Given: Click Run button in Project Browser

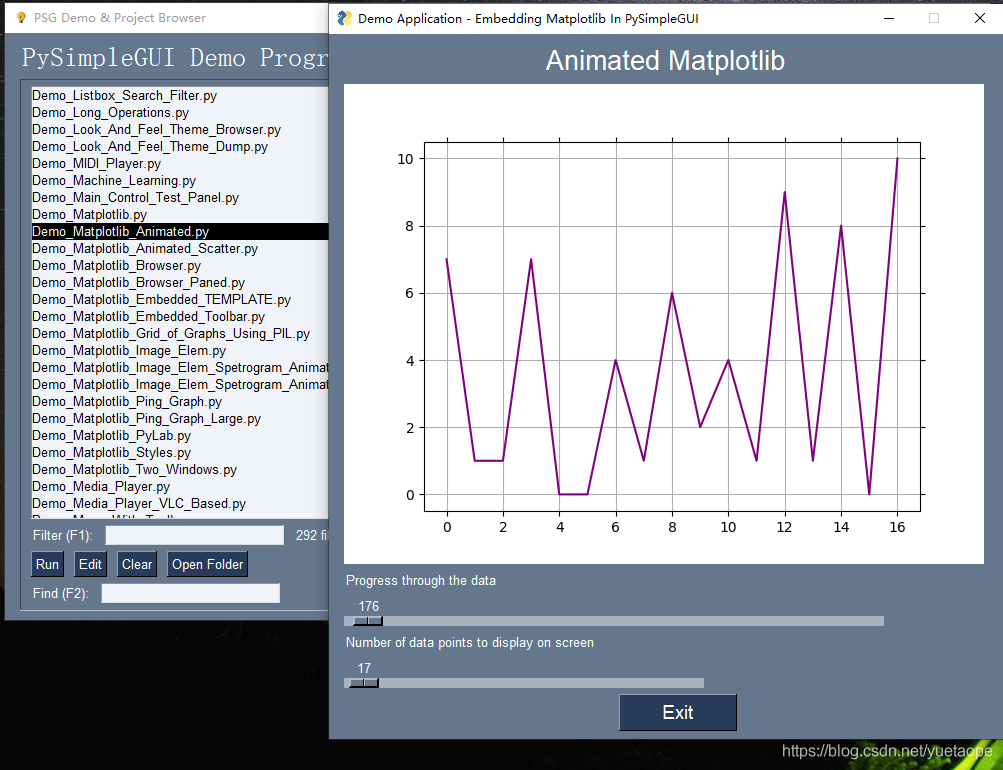Looking at the screenshot, I should tap(47, 564).
